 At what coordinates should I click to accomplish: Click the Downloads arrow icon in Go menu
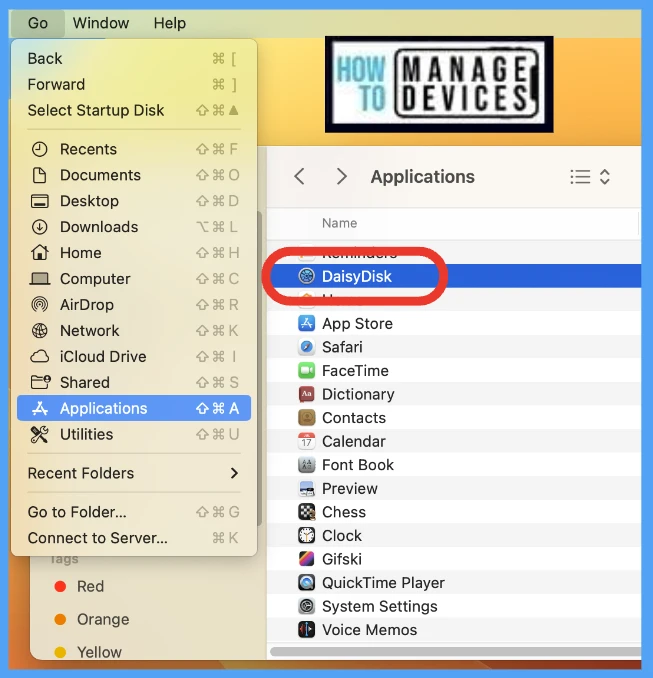(x=39, y=227)
